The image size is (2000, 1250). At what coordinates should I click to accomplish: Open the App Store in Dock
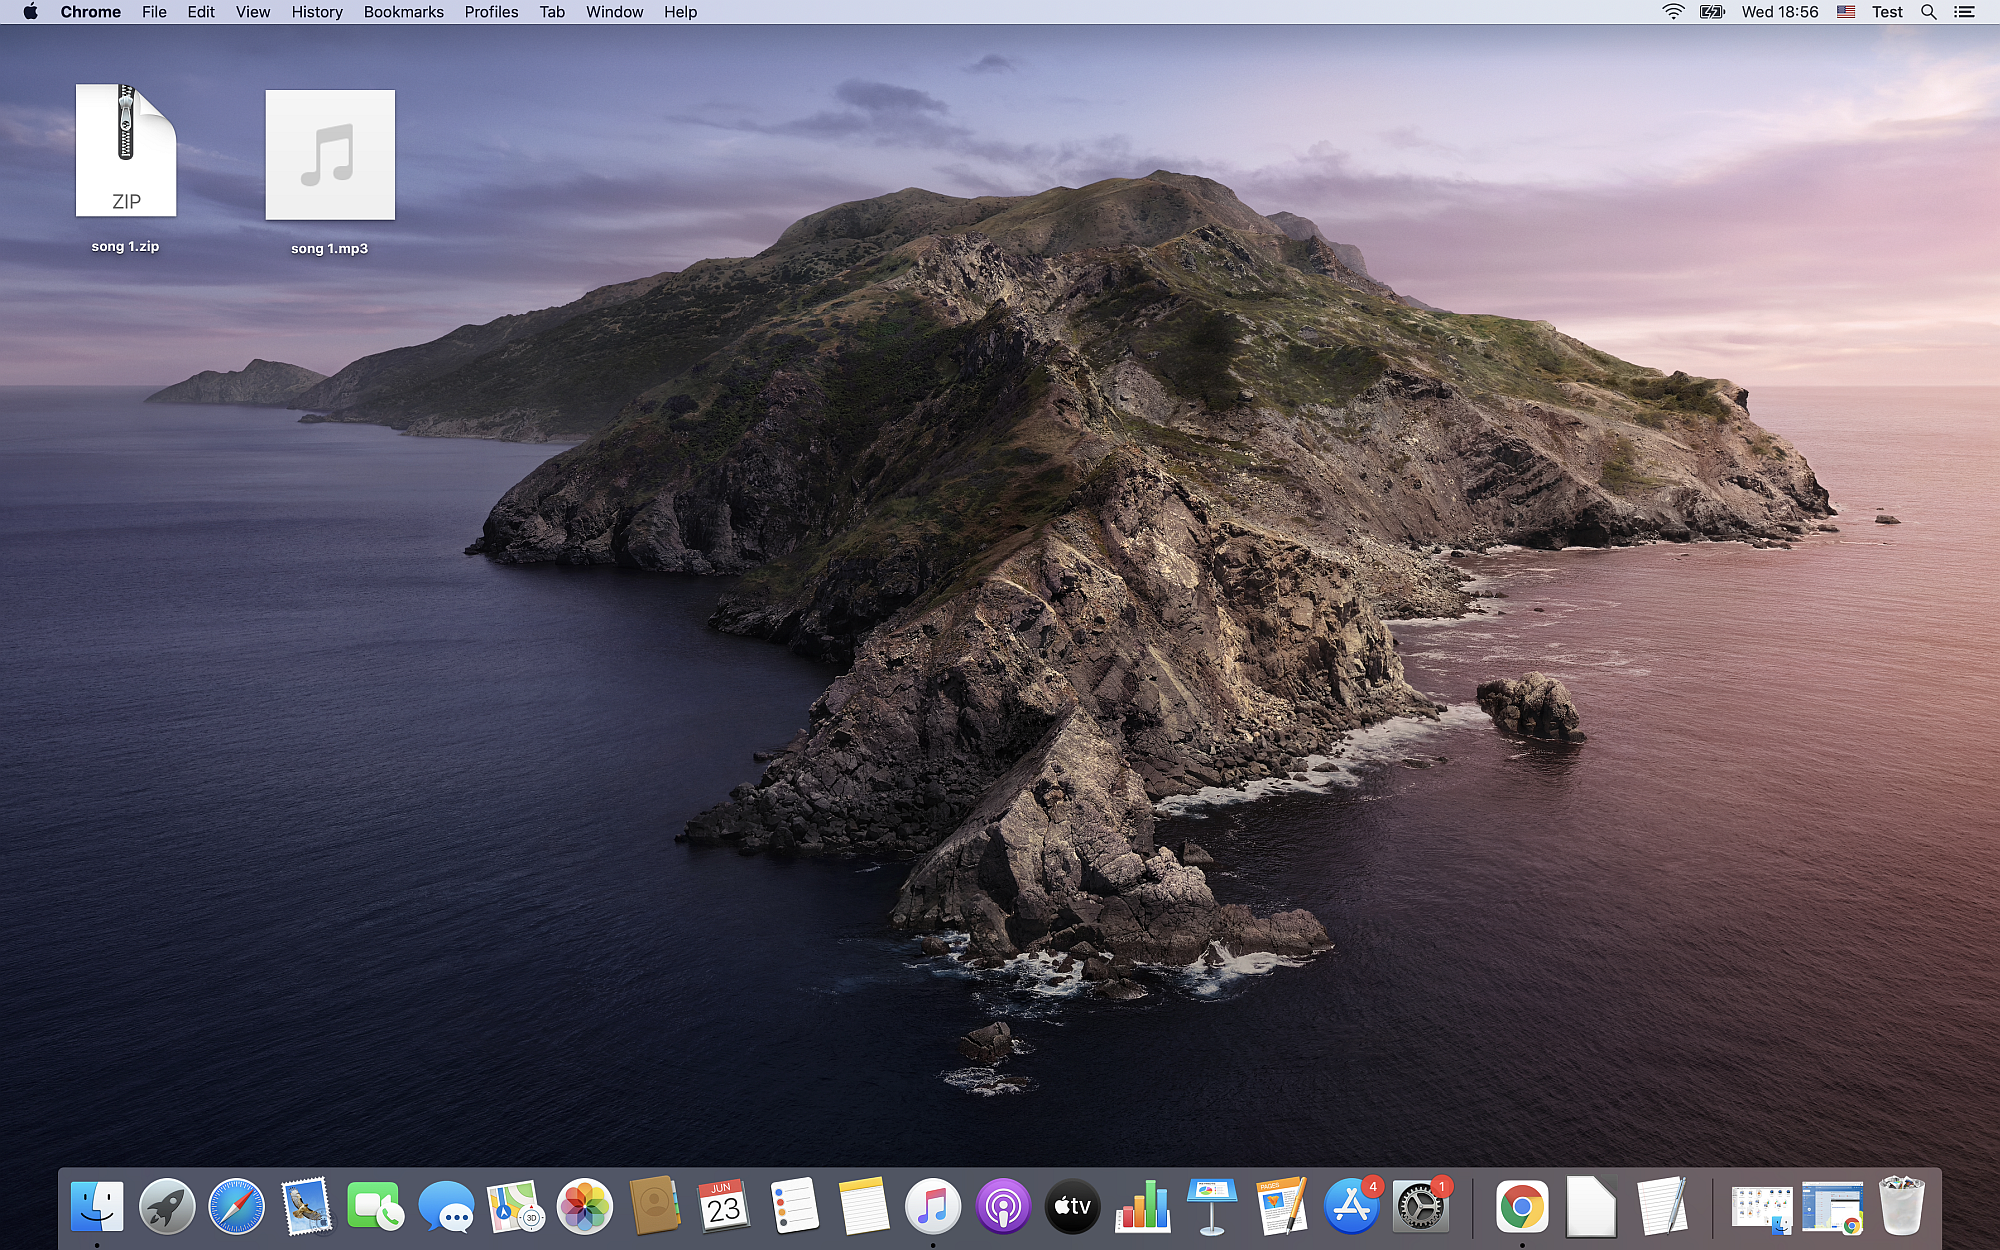(1351, 1207)
